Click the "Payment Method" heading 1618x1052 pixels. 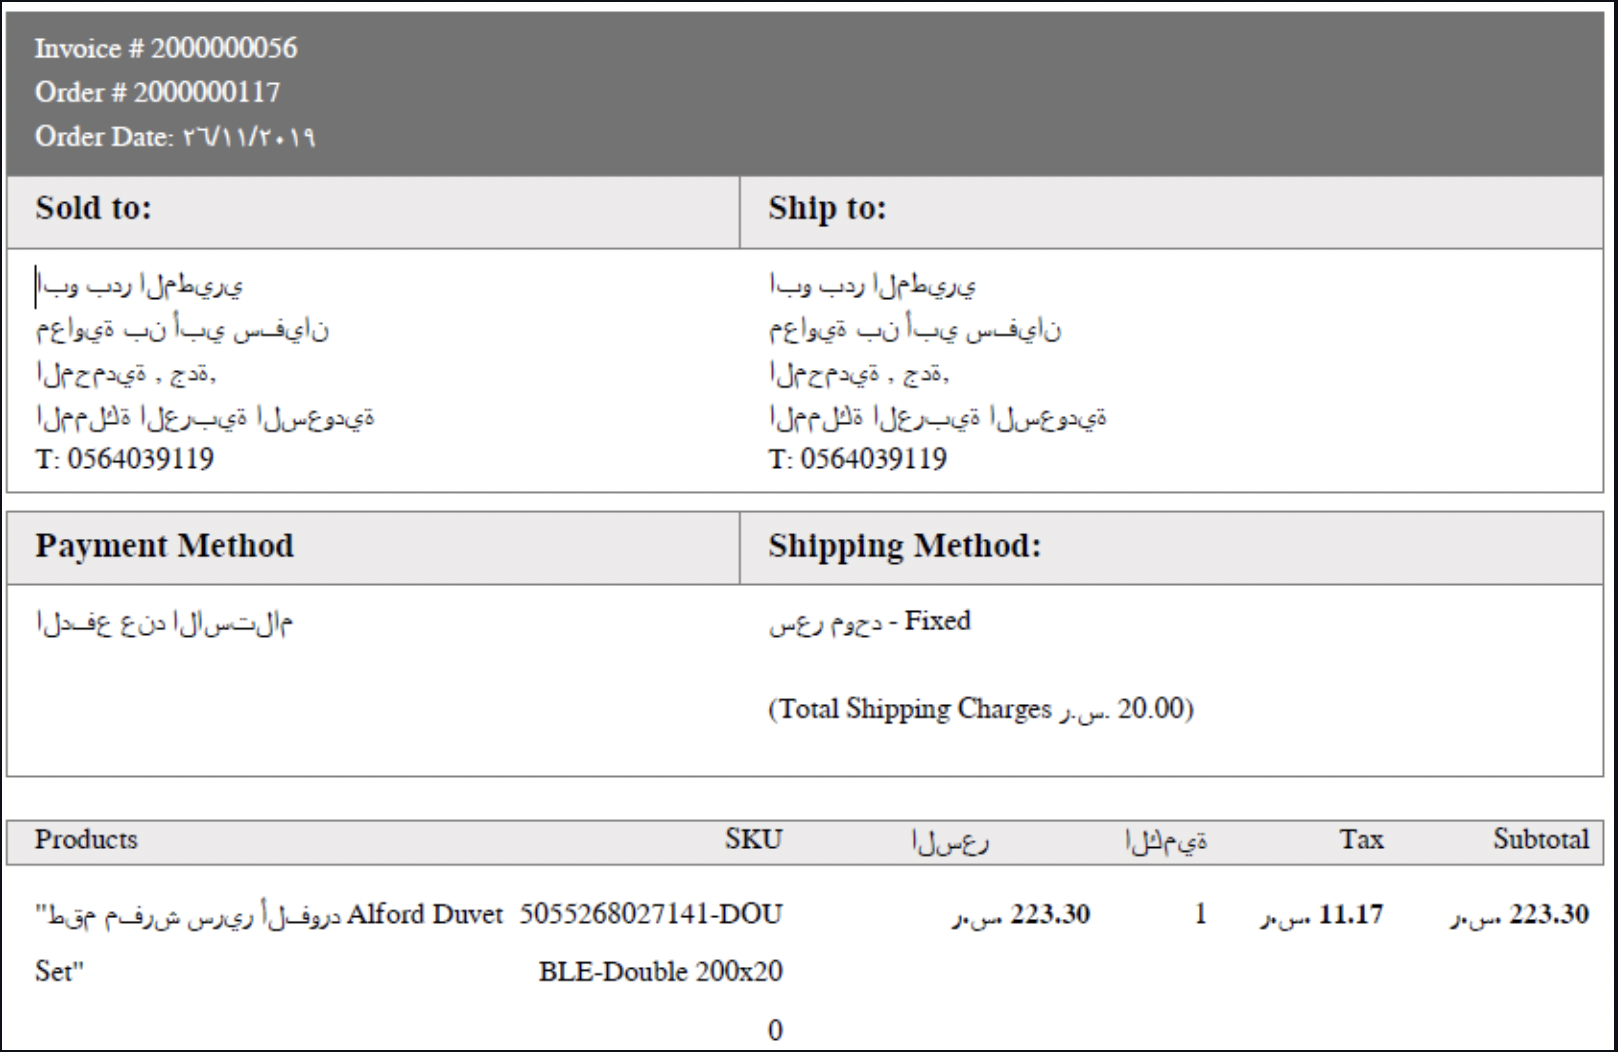pyautogui.click(x=164, y=546)
